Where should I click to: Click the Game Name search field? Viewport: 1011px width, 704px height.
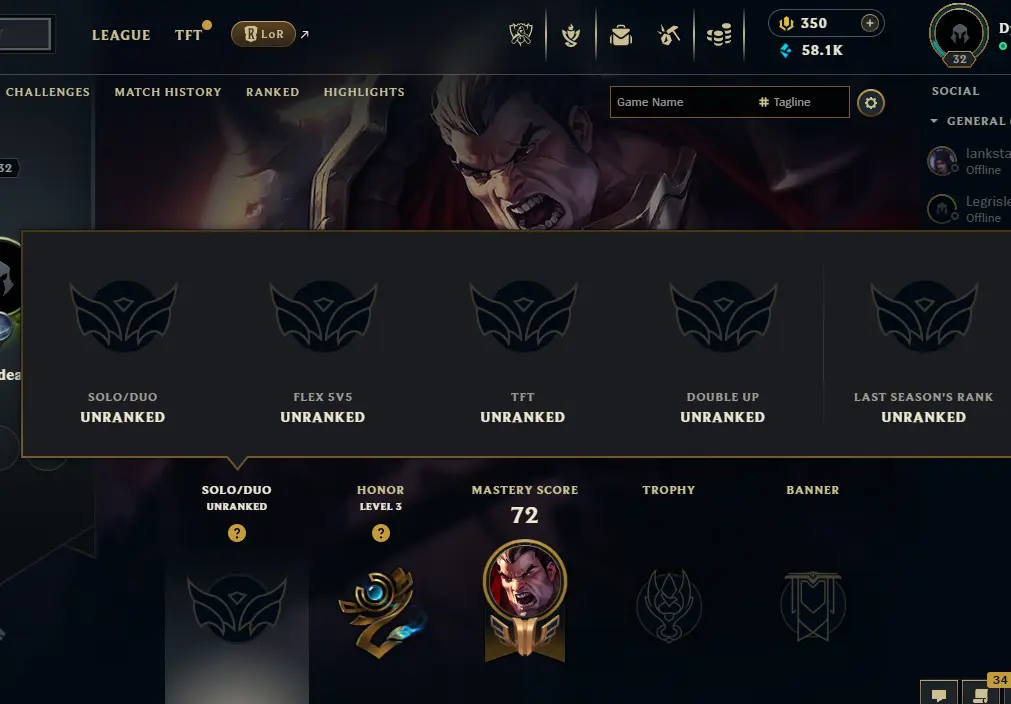coord(681,102)
